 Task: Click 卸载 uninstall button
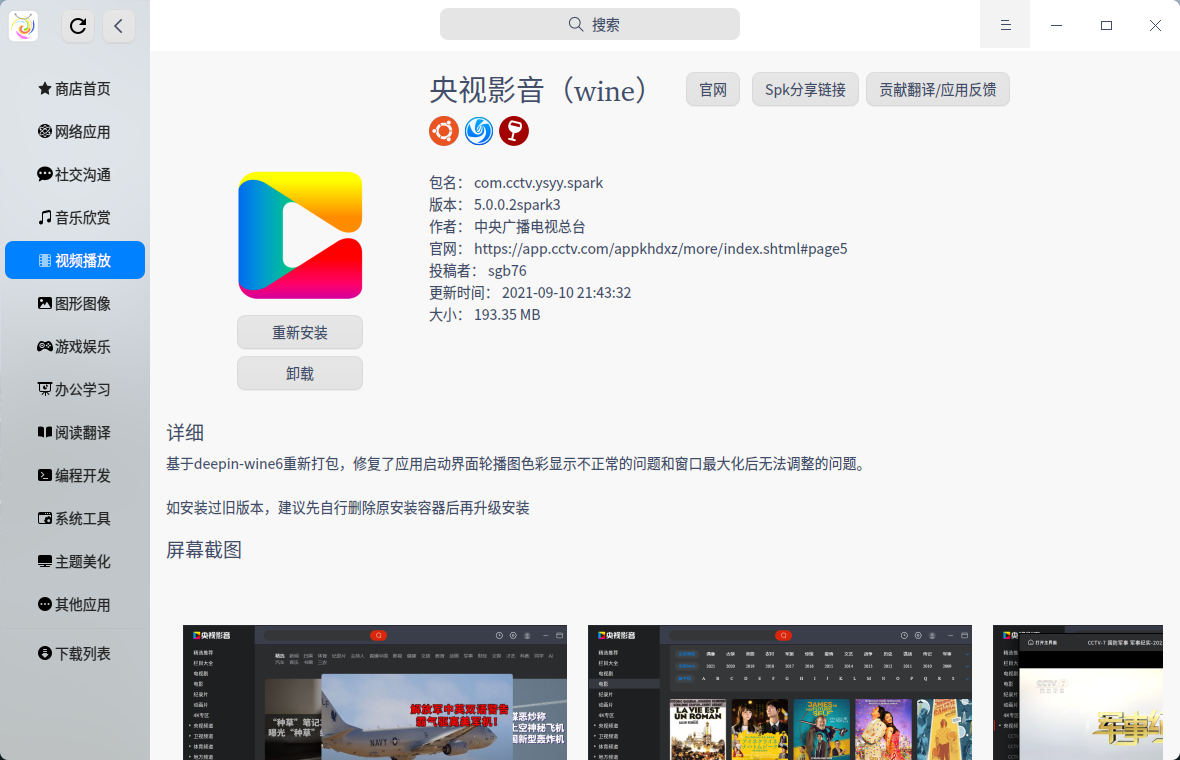click(300, 373)
